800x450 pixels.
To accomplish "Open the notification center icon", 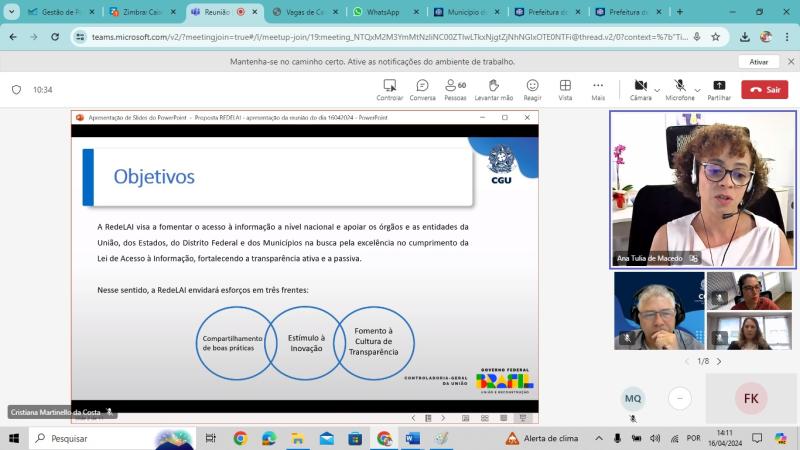I will [x=757, y=438].
